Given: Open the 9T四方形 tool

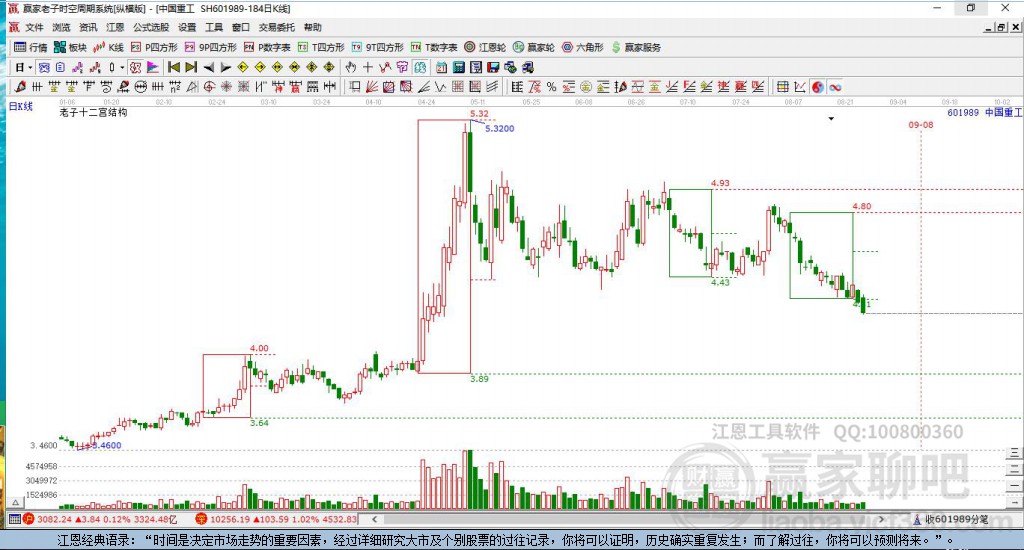Looking at the screenshot, I should tap(377, 47).
